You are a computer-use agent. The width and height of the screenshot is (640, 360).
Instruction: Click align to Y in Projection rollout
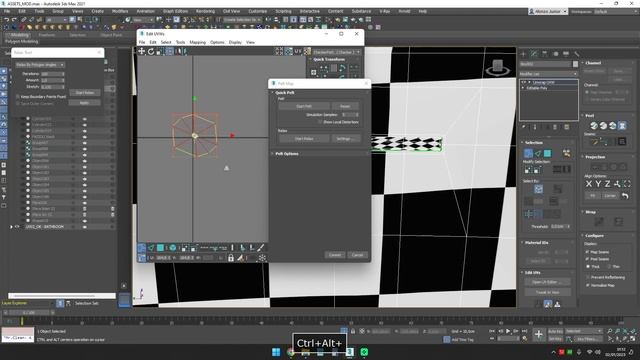598,184
